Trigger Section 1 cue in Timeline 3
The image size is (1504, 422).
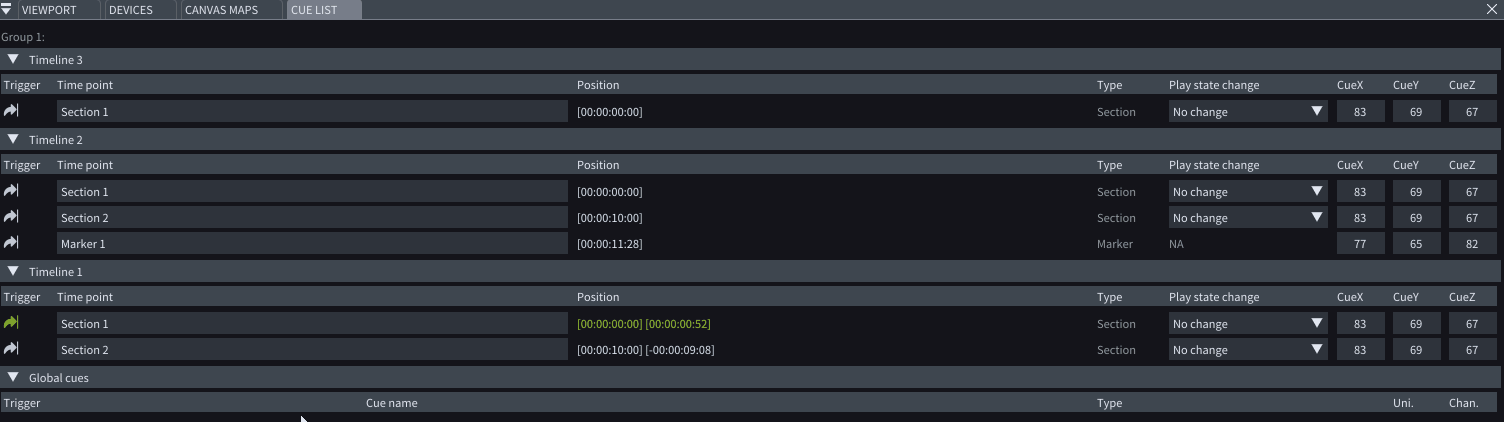pyautogui.click(x=11, y=111)
